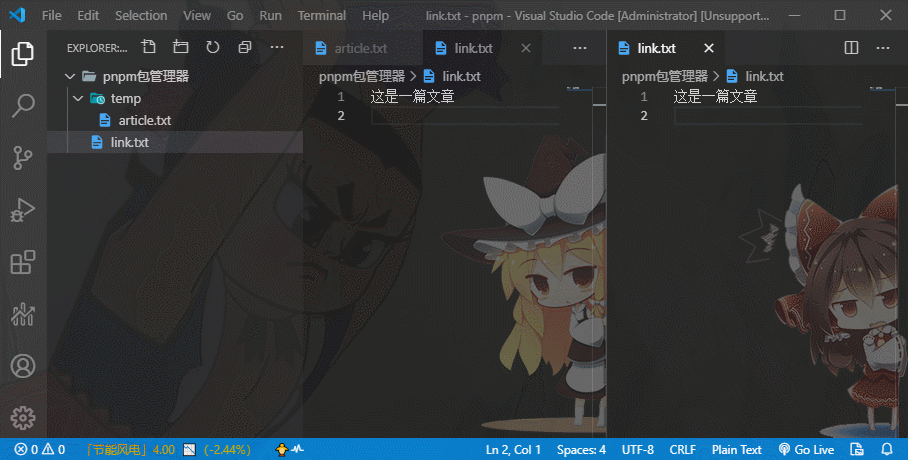Split the right editor
Viewport: 908px width, 460px height.
tap(851, 48)
